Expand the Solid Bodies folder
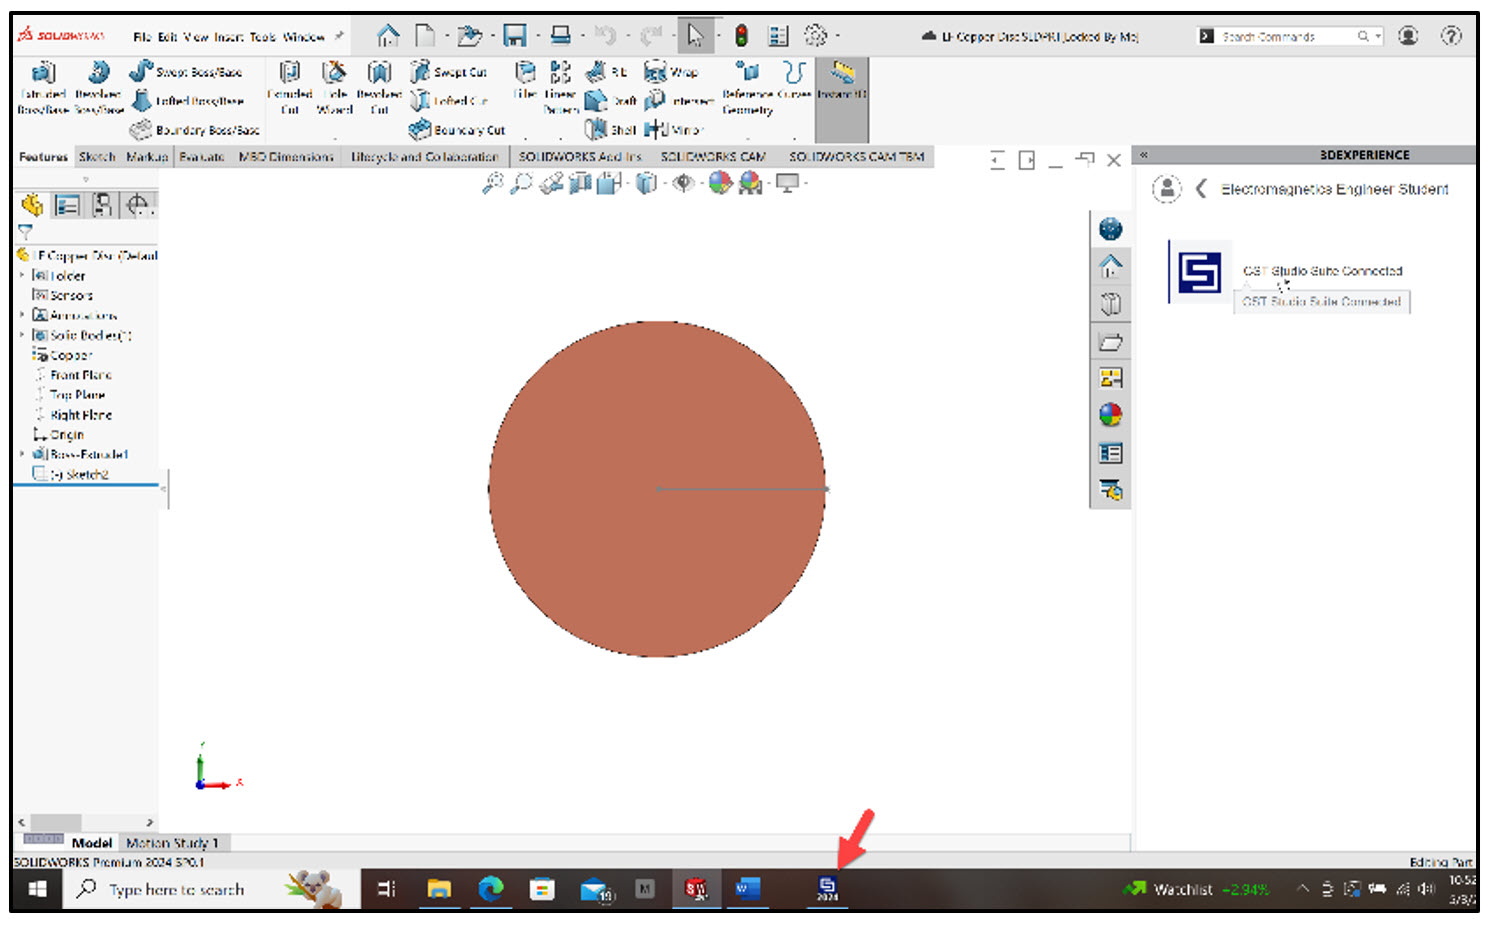This screenshot has width=1487, height=926. [x=22, y=335]
